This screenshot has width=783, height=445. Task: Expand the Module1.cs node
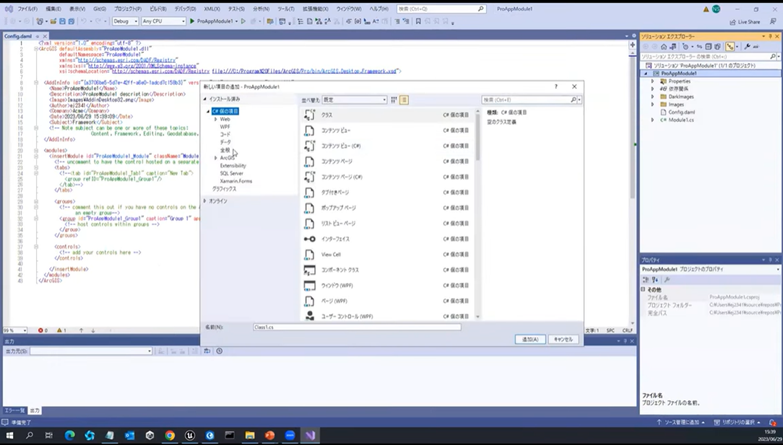pyautogui.click(x=652, y=120)
